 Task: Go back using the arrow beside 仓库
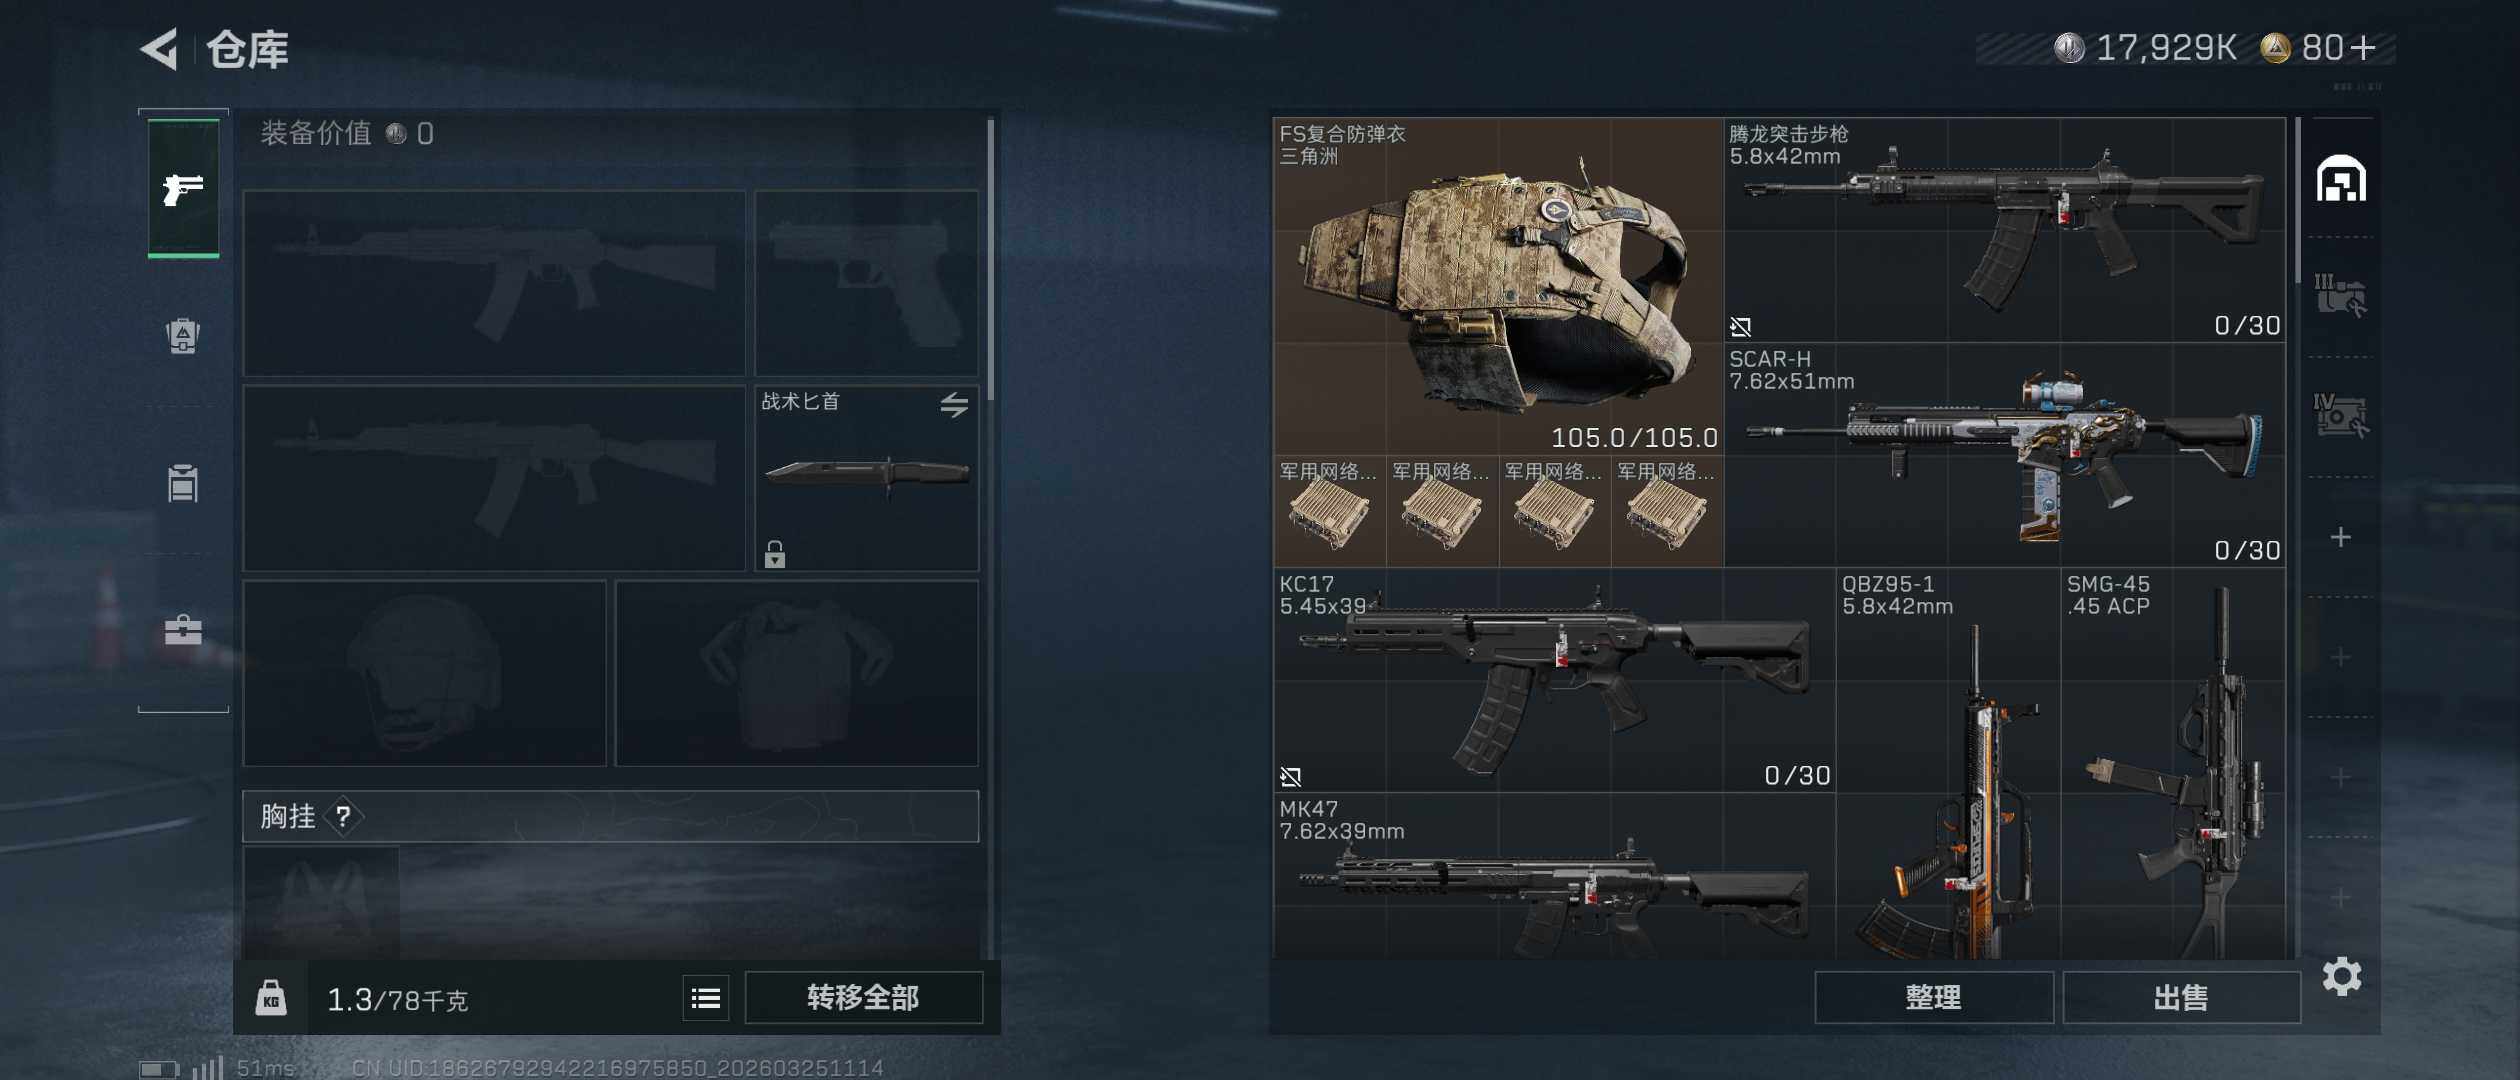click(159, 48)
